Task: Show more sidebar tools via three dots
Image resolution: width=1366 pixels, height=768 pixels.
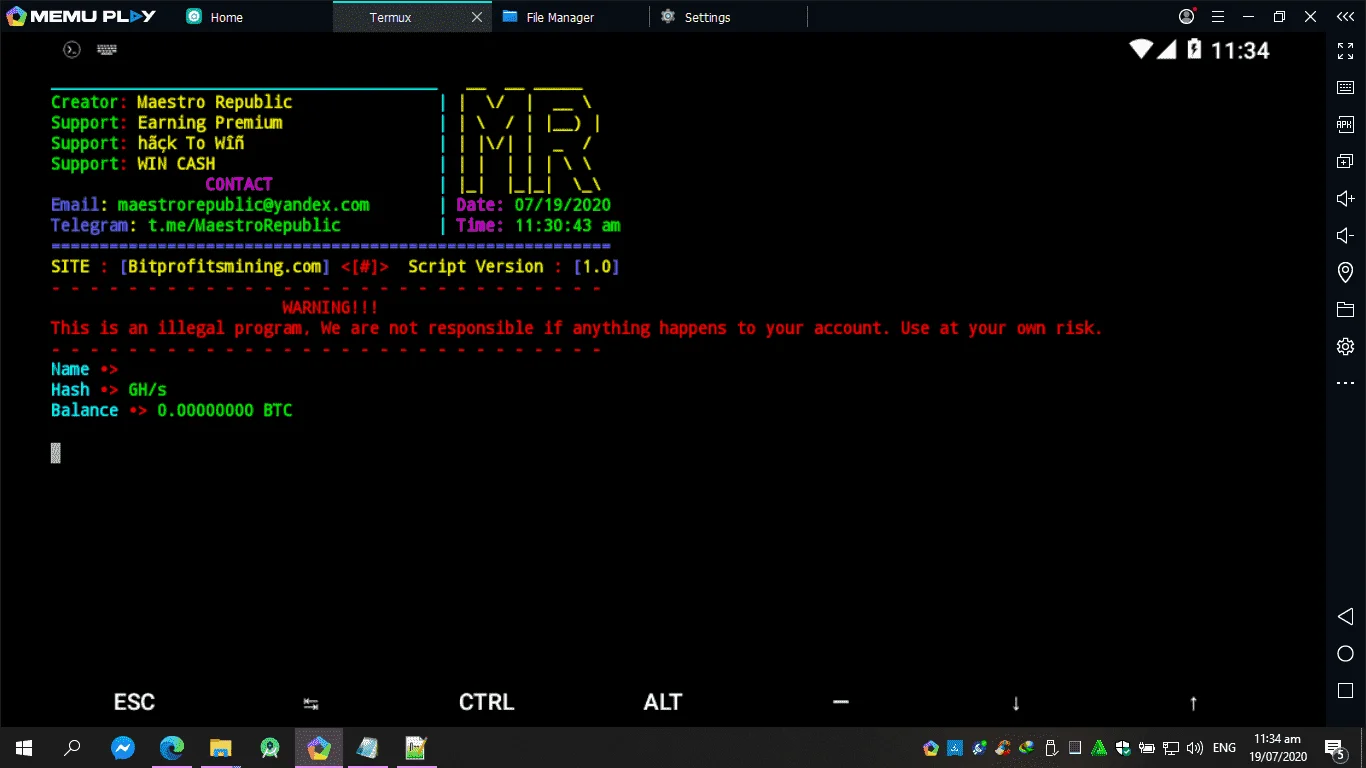Action: (x=1345, y=383)
